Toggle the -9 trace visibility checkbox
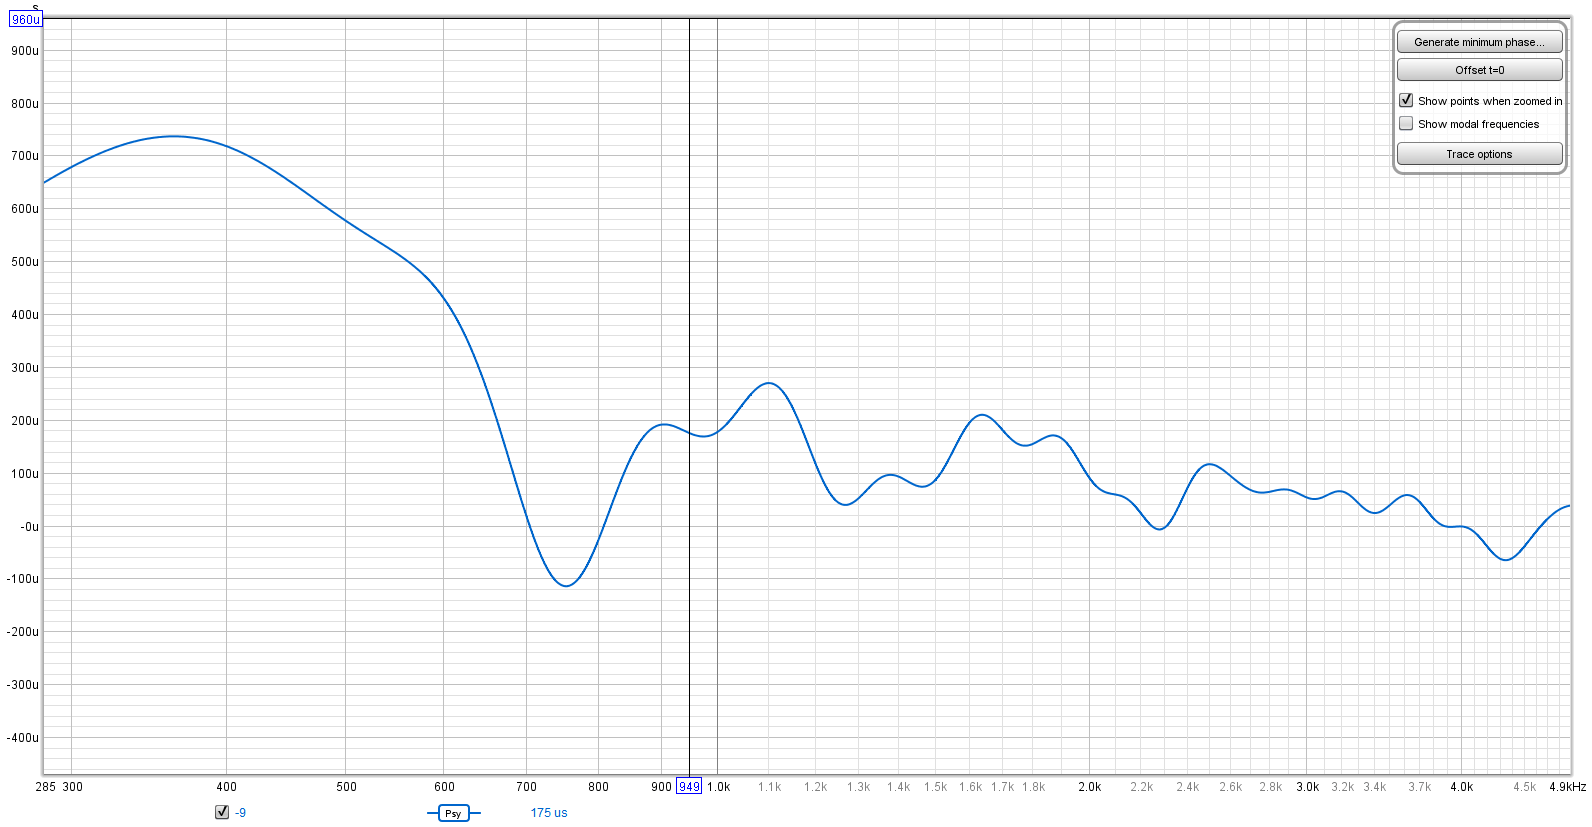Viewport: 1592px width, 827px height. [222, 812]
